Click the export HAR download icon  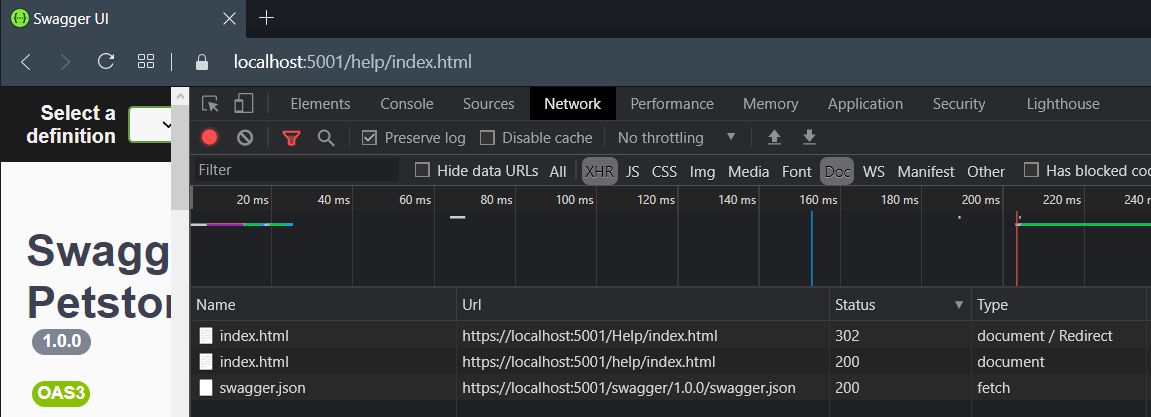[809, 137]
